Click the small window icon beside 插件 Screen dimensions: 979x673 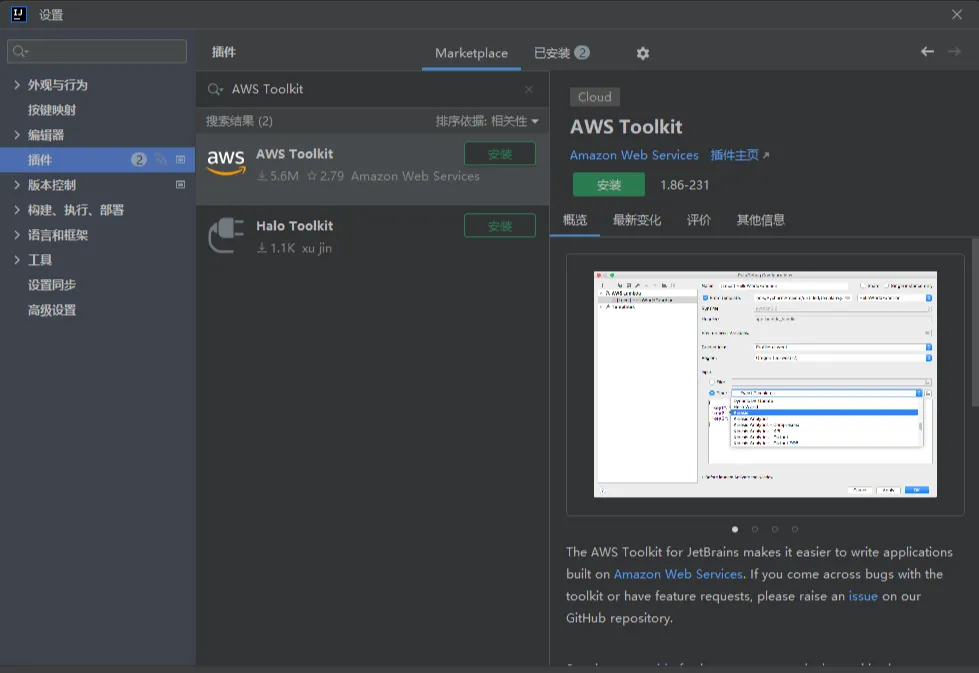click(x=180, y=157)
